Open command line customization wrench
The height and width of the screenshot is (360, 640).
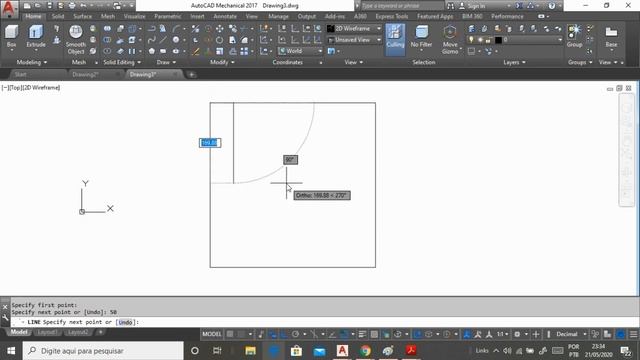tap(5, 318)
